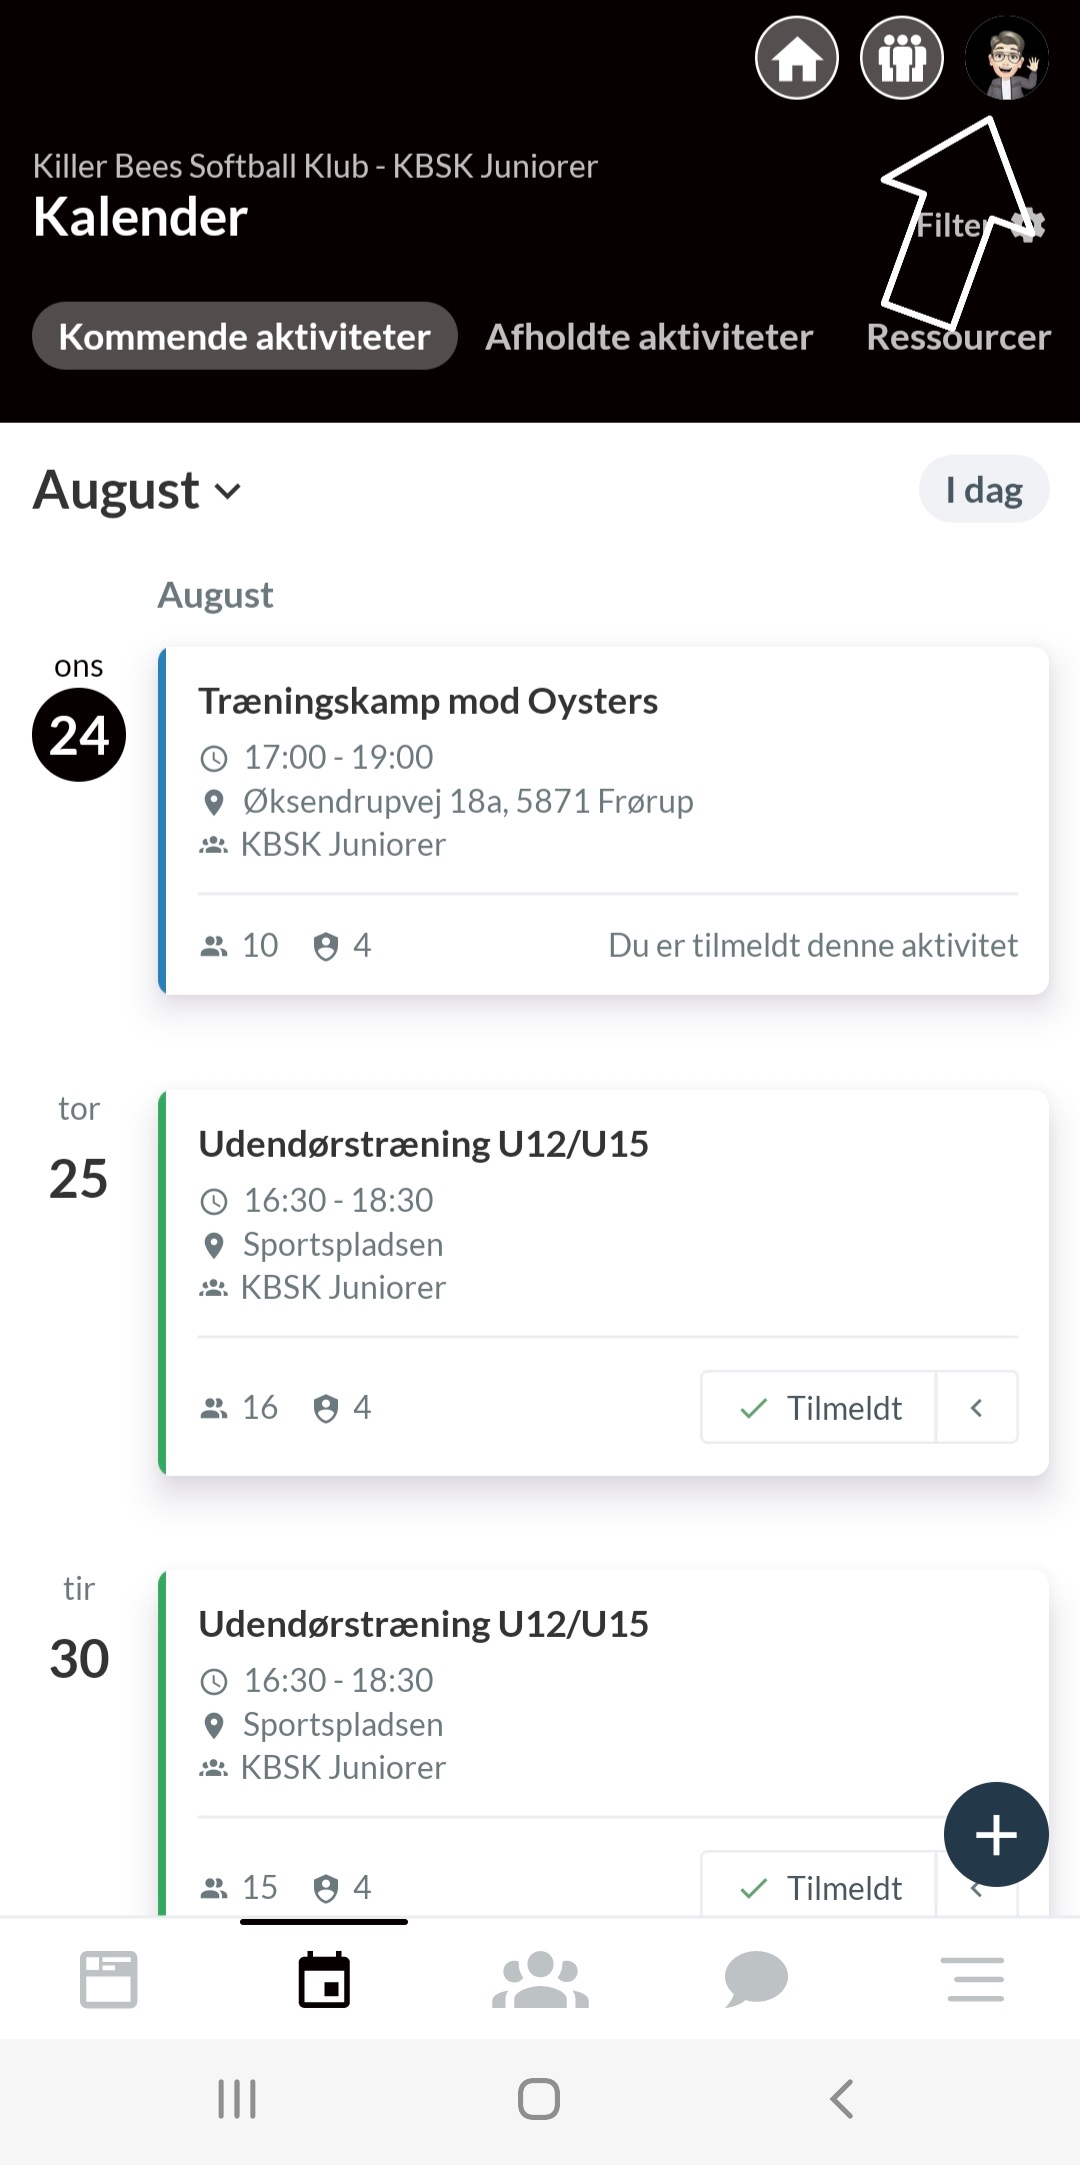The height and width of the screenshot is (2165, 1080).
Task: Switch to Afholdte aktiviteter tab
Action: (649, 336)
